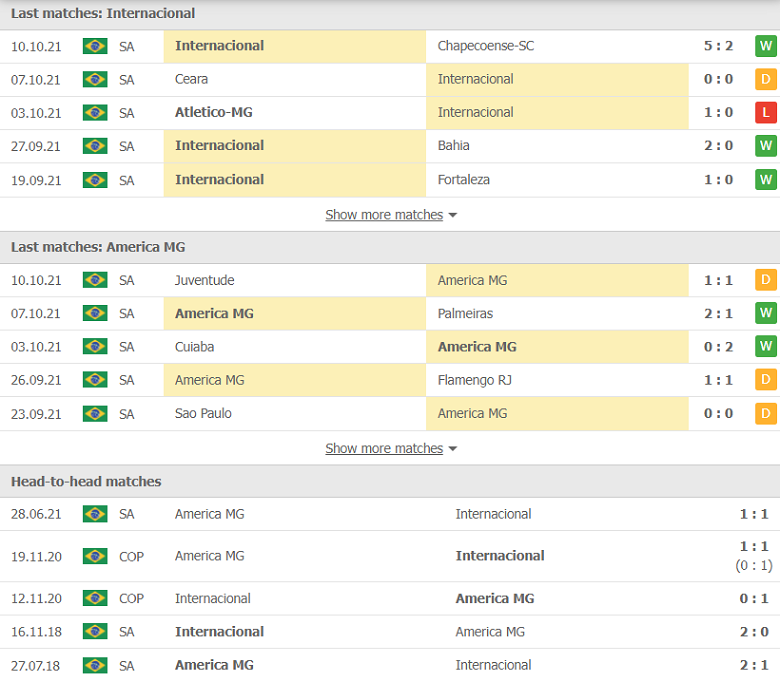Click bold Internacional name in 16.11.18 row
The image size is (780, 682).
point(219,632)
